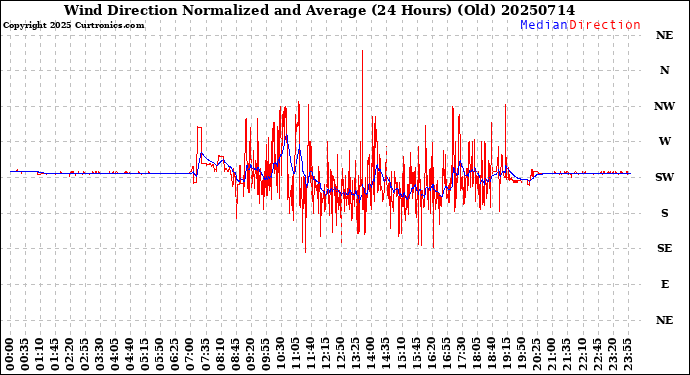Click the 08:45 time axis label

click(235, 354)
